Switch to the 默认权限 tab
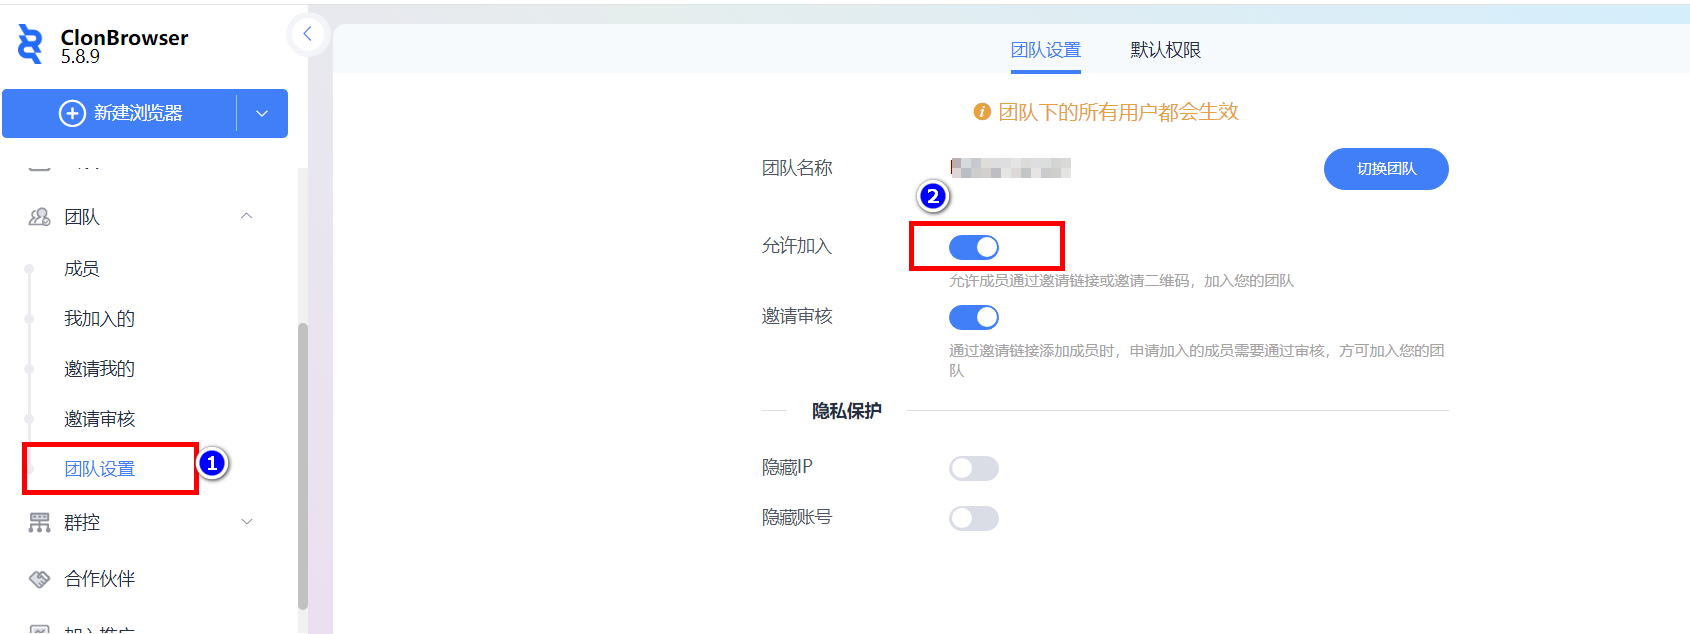 (1166, 50)
